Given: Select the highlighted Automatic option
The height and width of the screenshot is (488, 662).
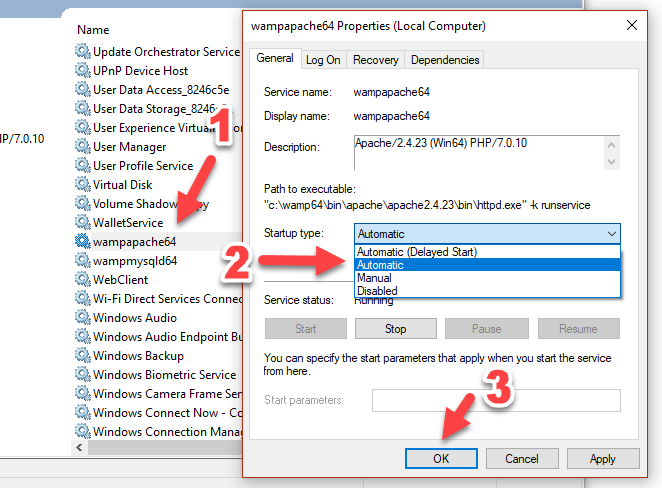Looking at the screenshot, I should point(487,265).
